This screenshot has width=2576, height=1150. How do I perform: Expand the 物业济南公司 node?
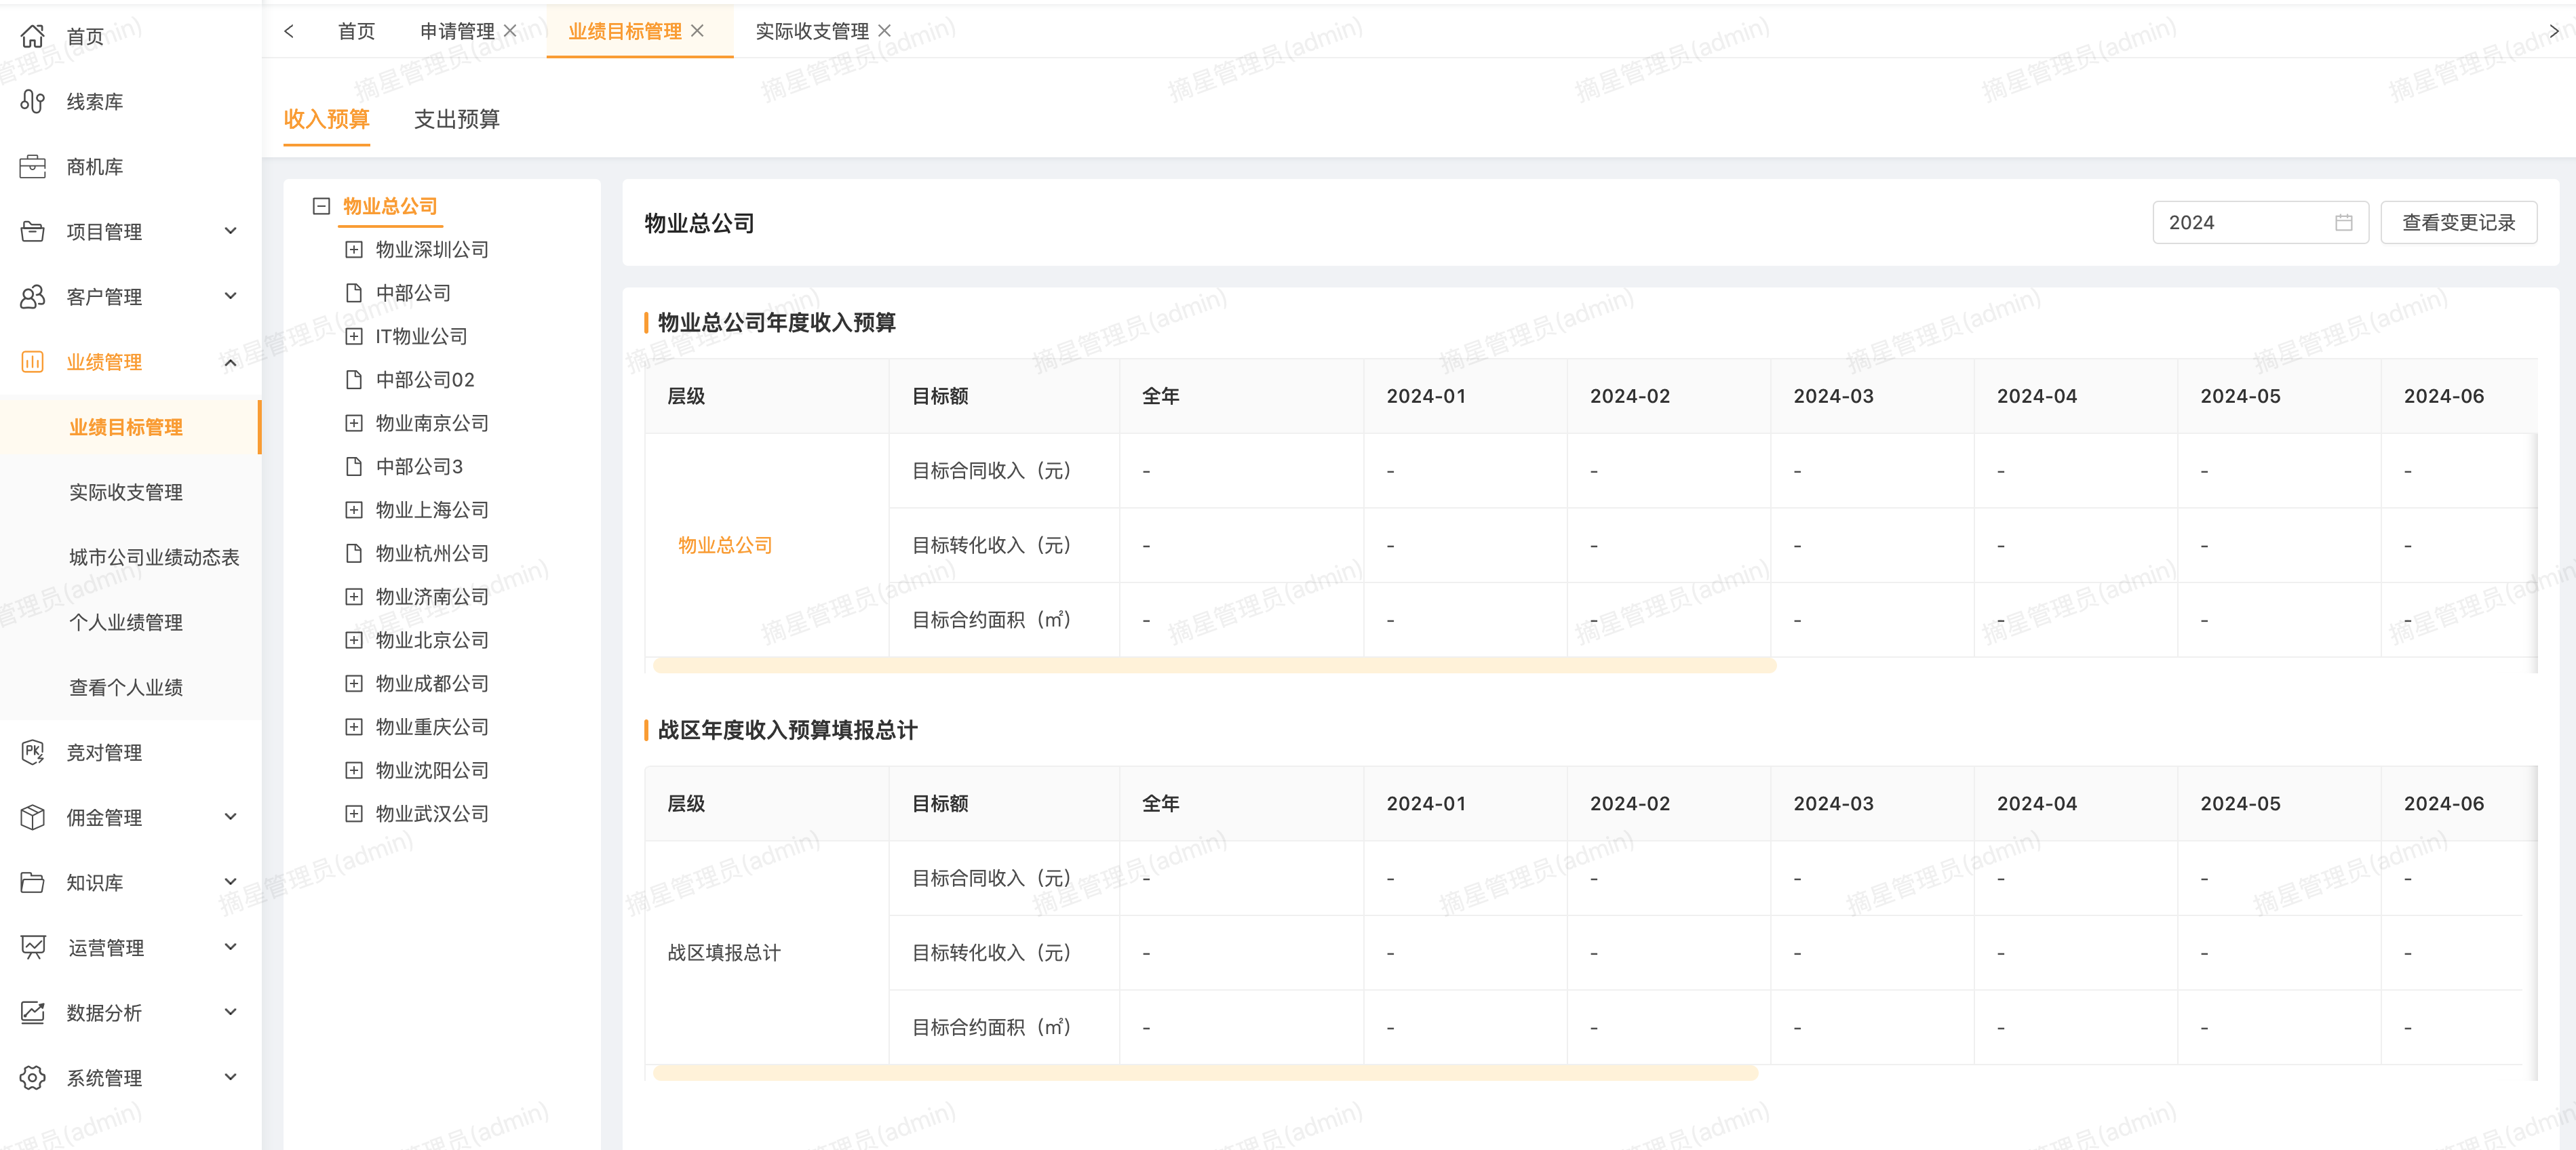tap(353, 596)
